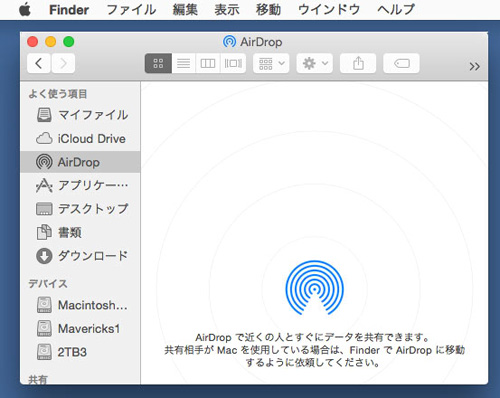Select the Mavericks1 drive in sidebar
The width and height of the screenshot is (500, 398).
click(x=80, y=328)
